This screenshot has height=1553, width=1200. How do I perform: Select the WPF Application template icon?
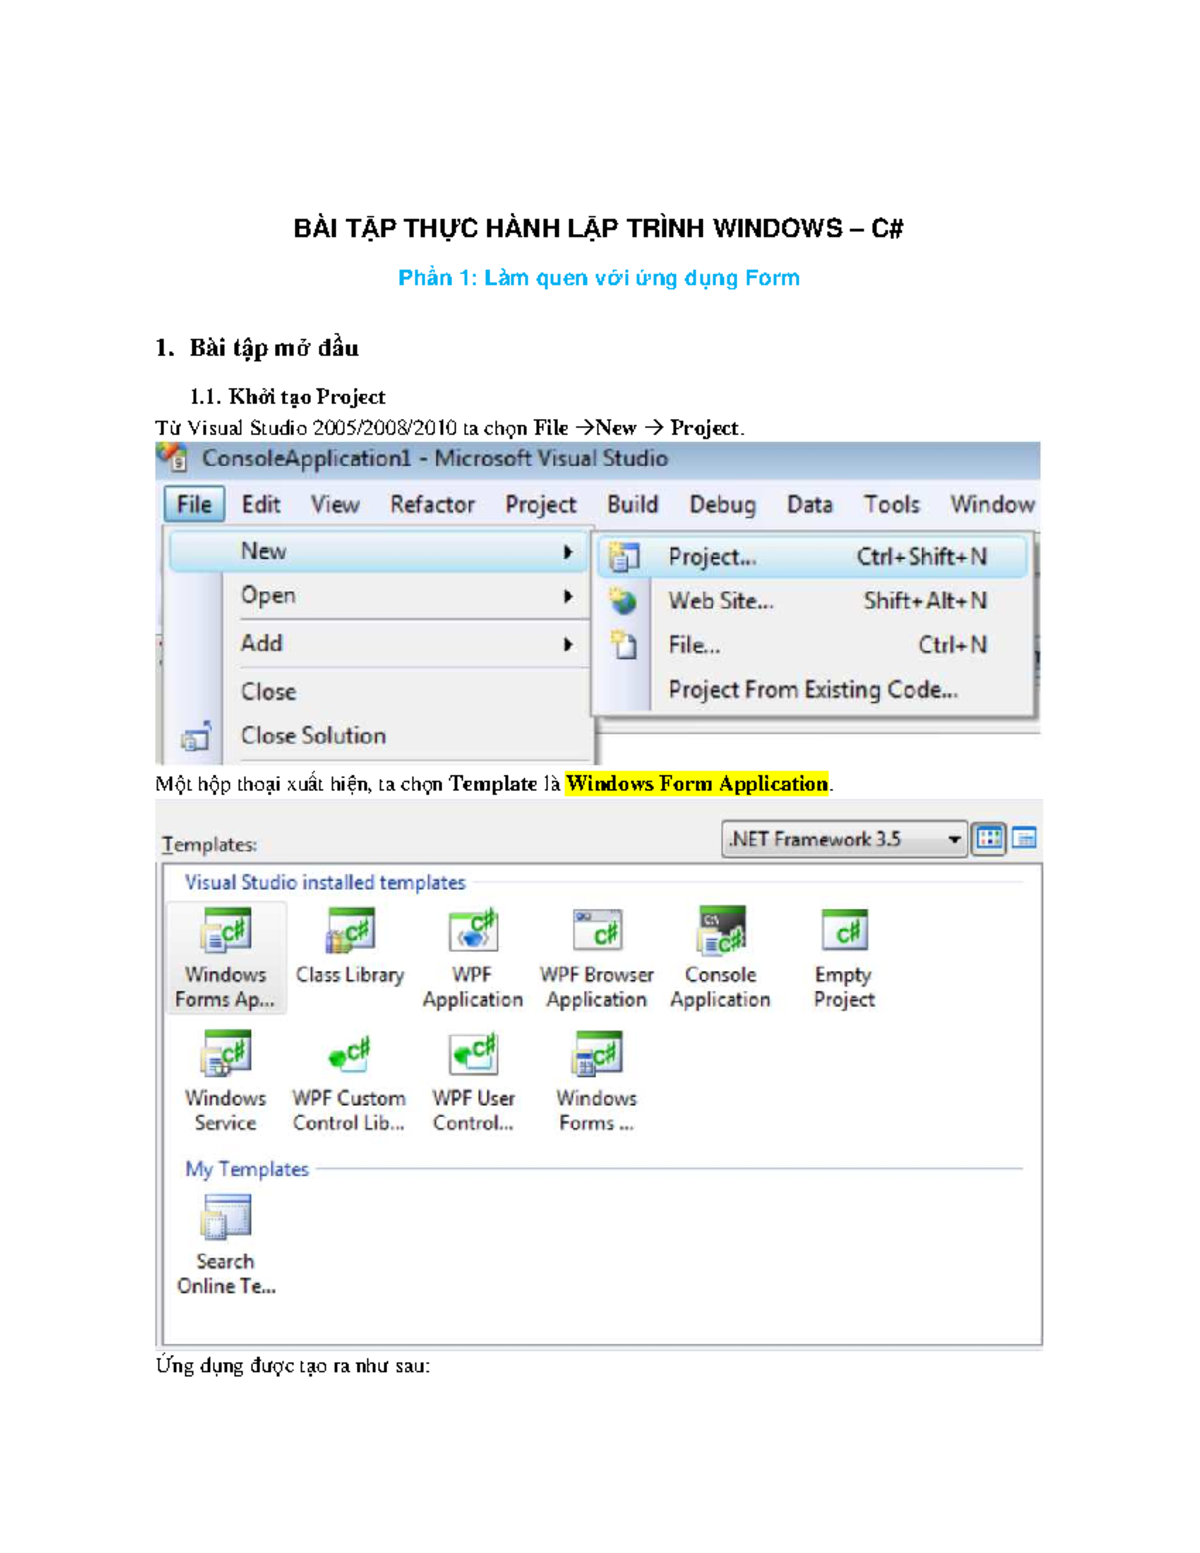[472, 930]
